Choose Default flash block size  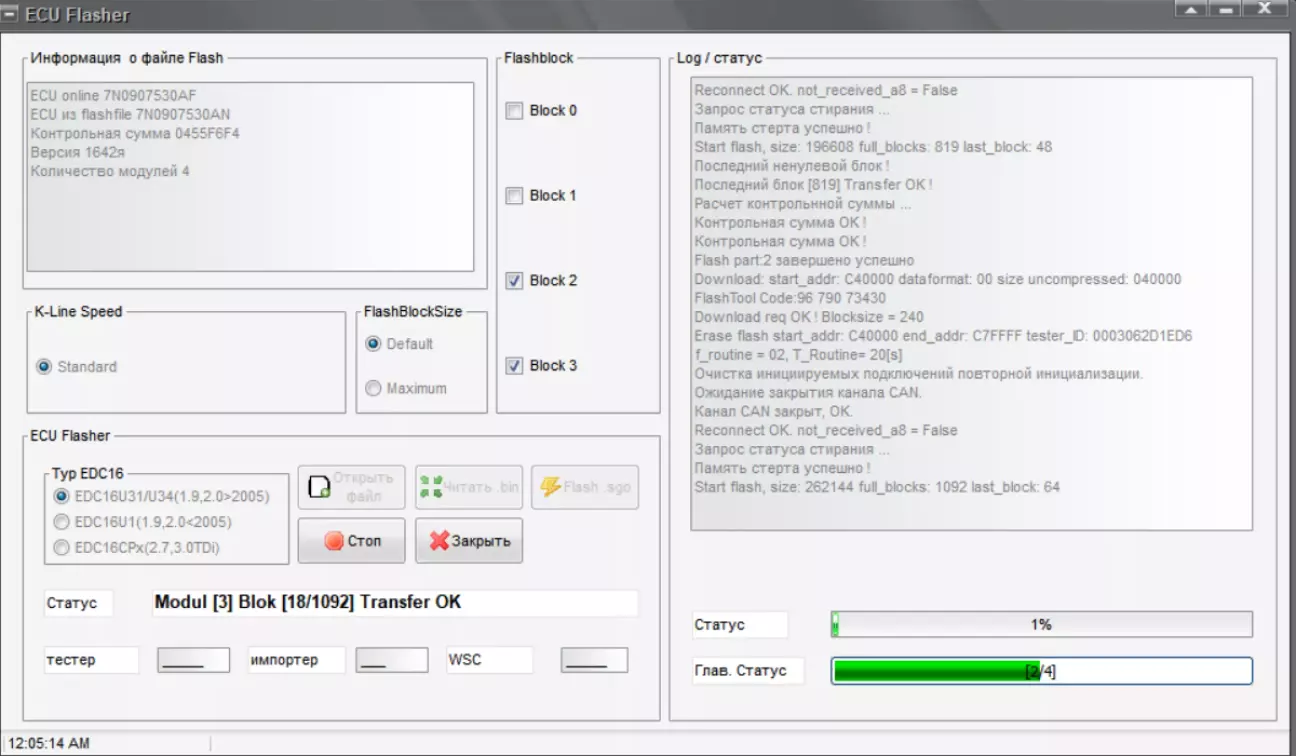tap(374, 344)
